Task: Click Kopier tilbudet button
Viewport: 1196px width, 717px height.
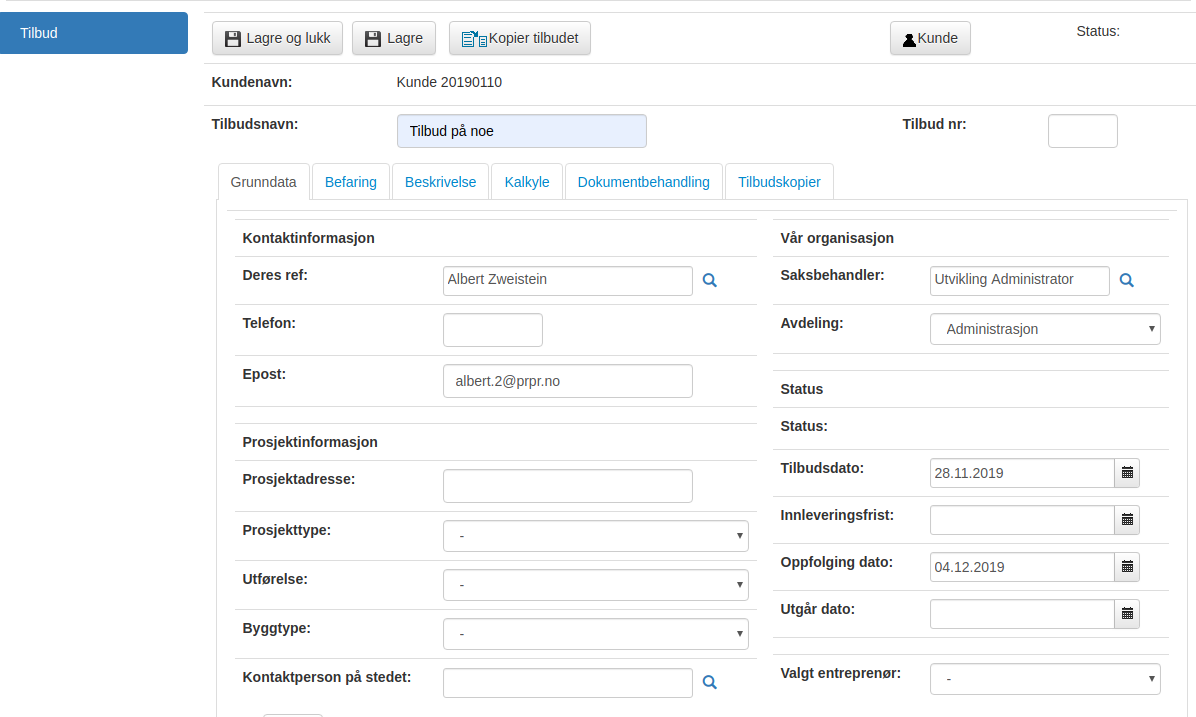Action: 519,38
